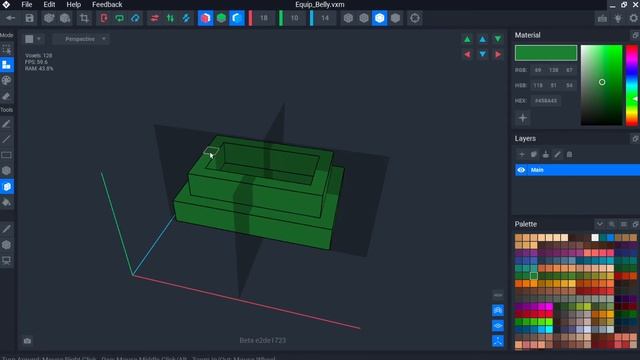Select the color picker eyedropper tool
Image resolution: width=640 pixels, height=360 pixels.
click(x=7, y=229)
